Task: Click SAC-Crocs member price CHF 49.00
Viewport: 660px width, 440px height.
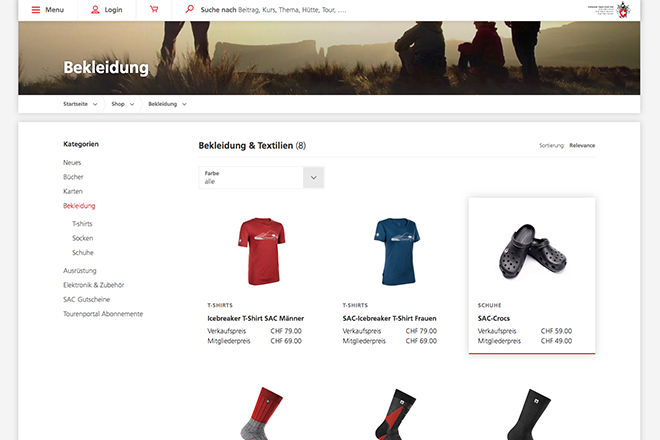Action: (x=556, y=341)
